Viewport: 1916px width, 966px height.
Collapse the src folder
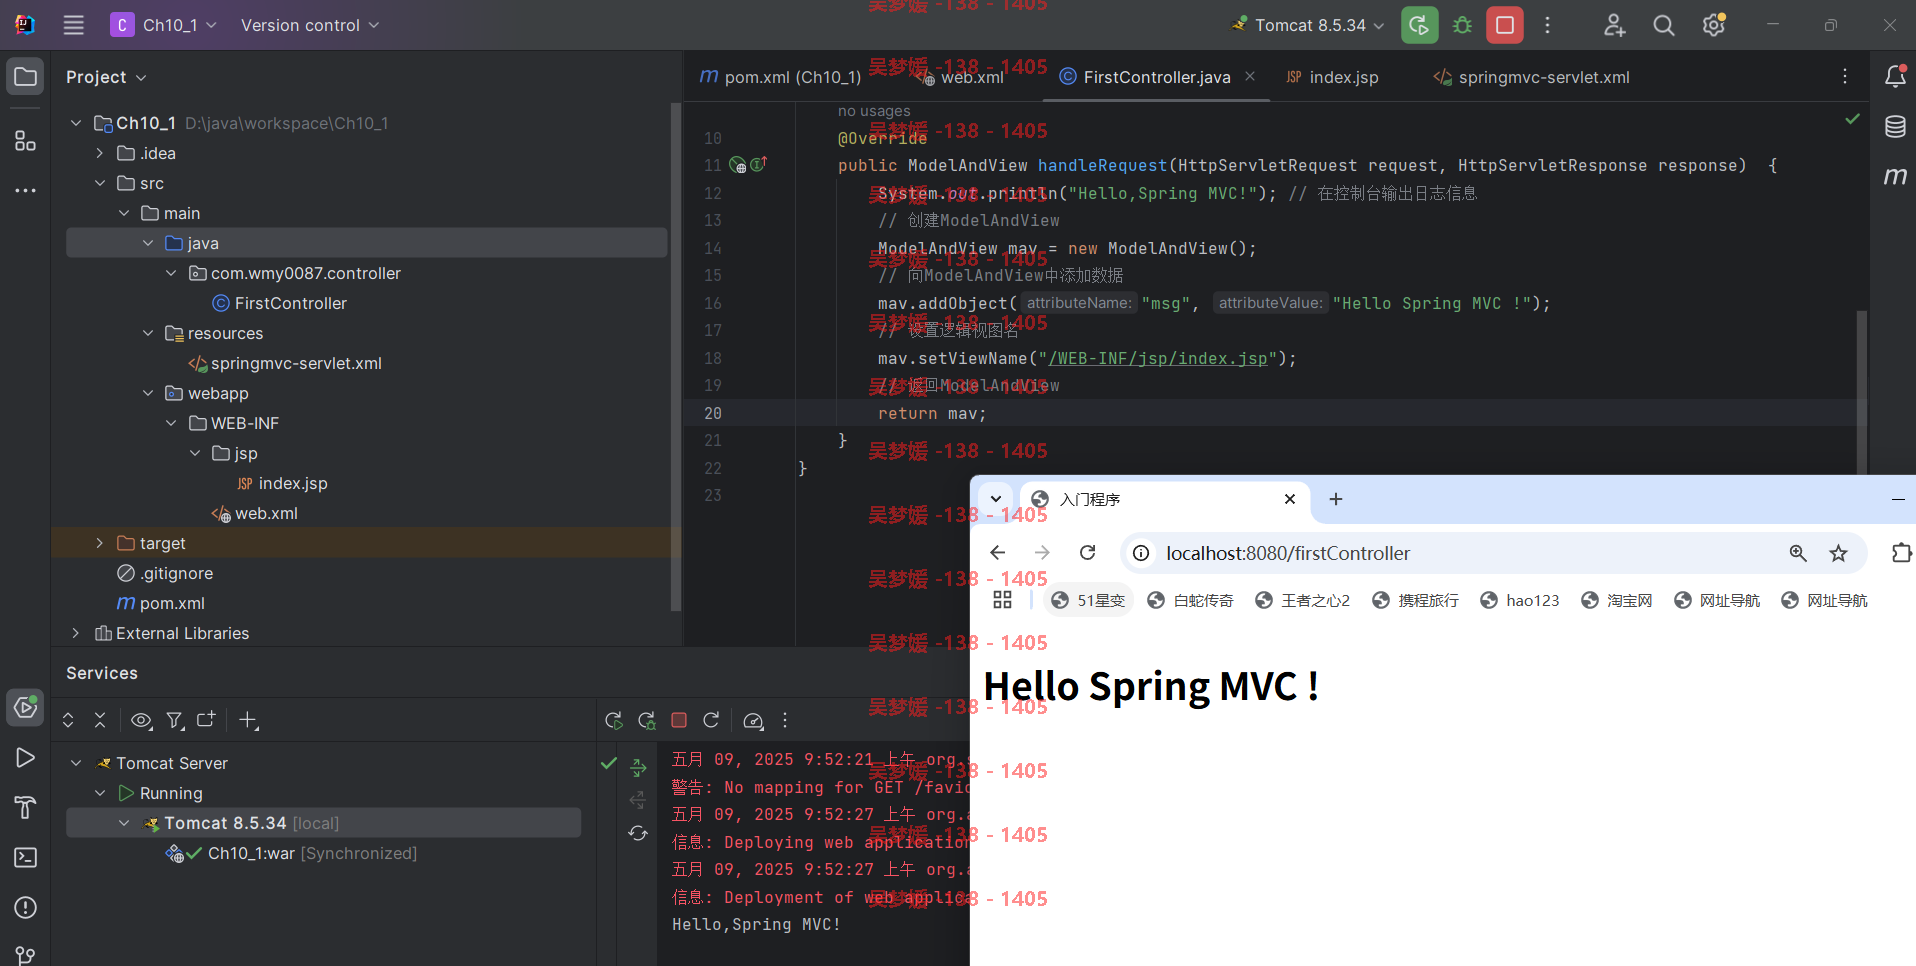coord(99,183)
